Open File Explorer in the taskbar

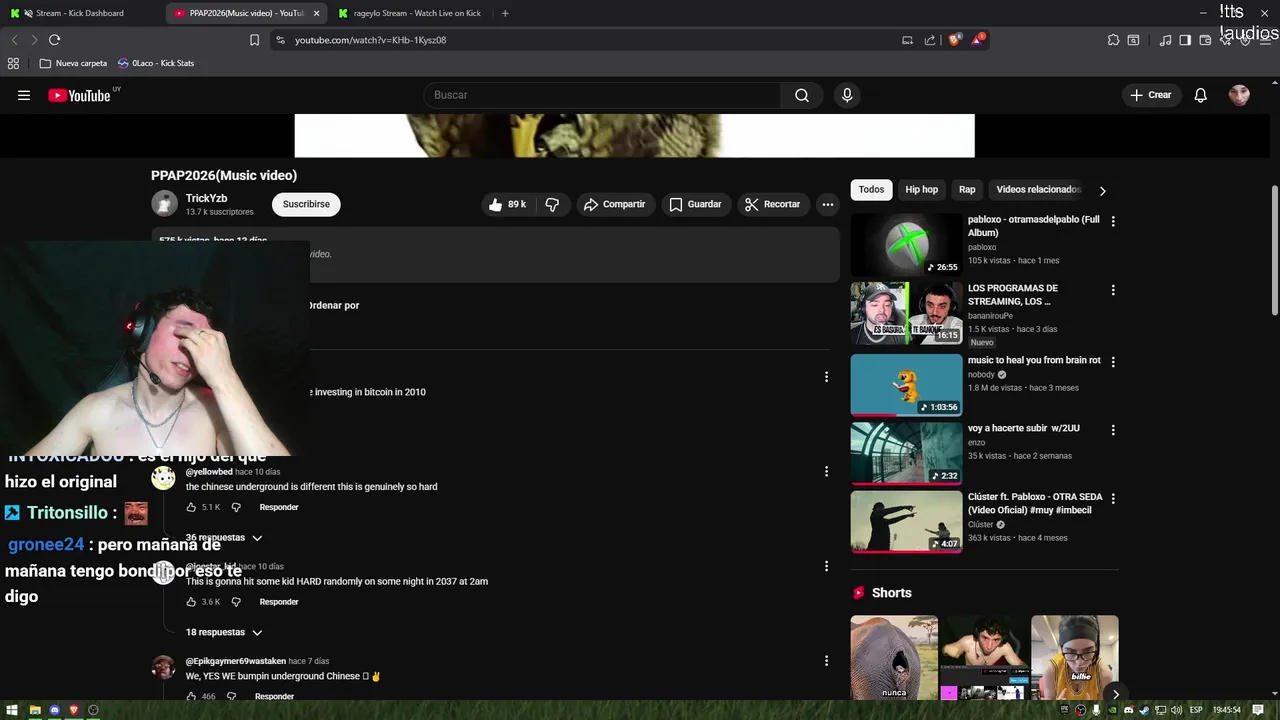pos(35,710)
